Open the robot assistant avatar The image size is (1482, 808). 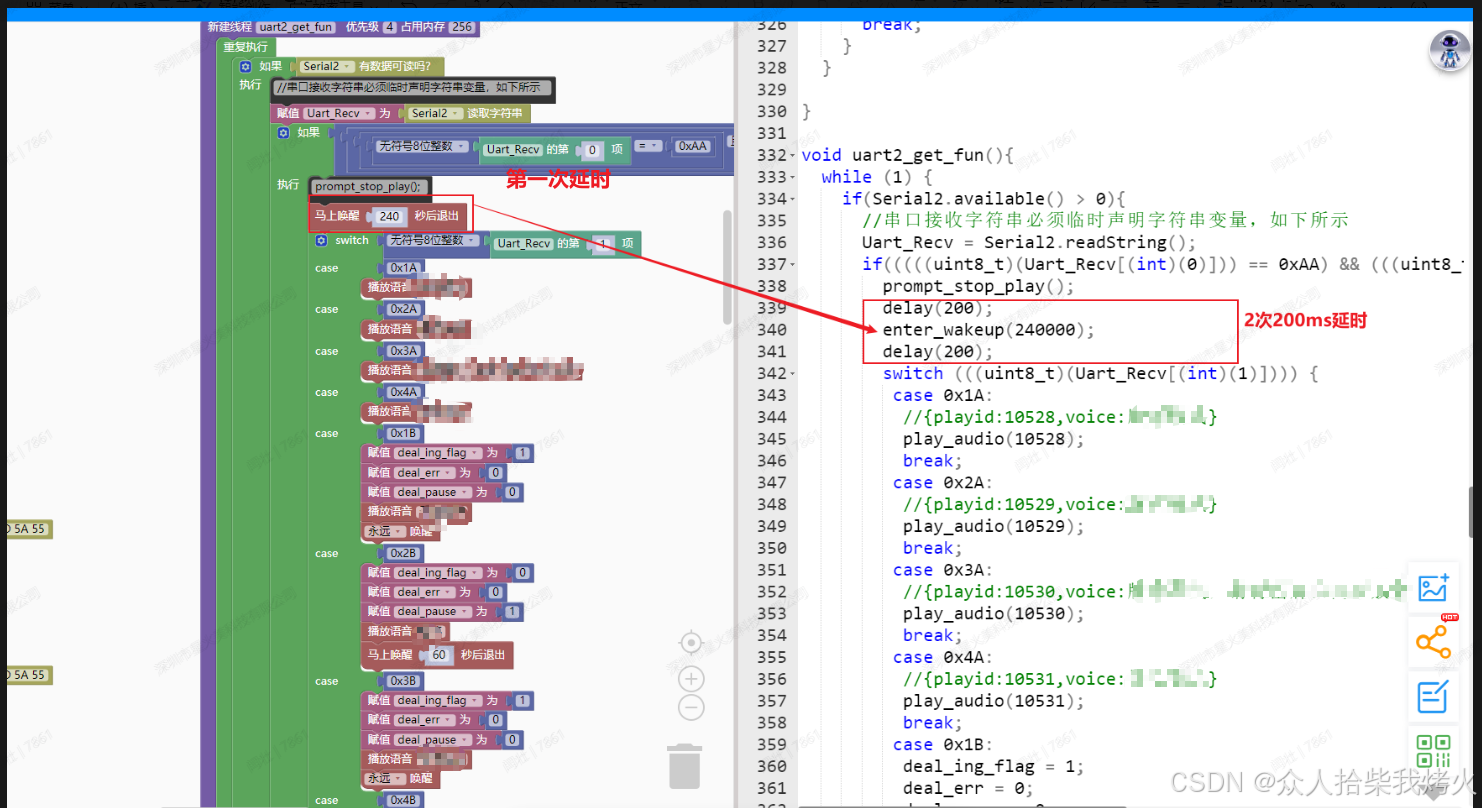[1449, 51]
